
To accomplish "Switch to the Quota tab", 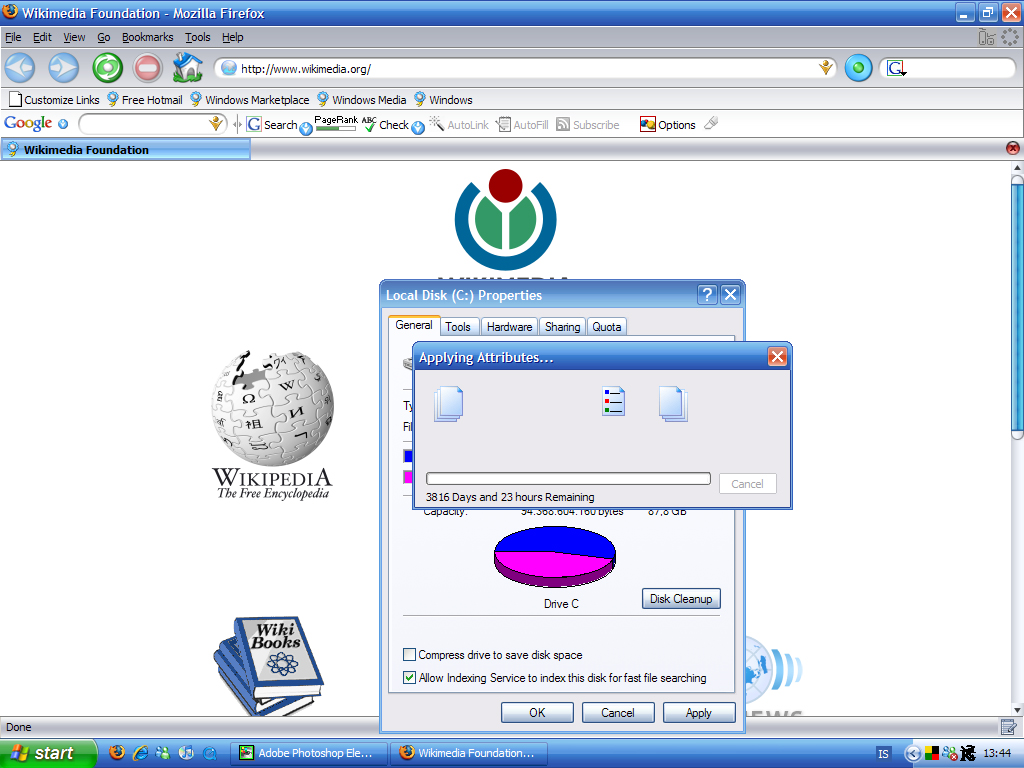I will 607,327.
